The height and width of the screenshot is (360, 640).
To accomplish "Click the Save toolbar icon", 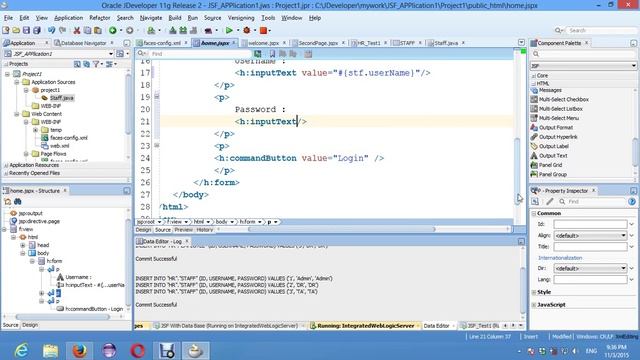I will [x=27, y=30].
